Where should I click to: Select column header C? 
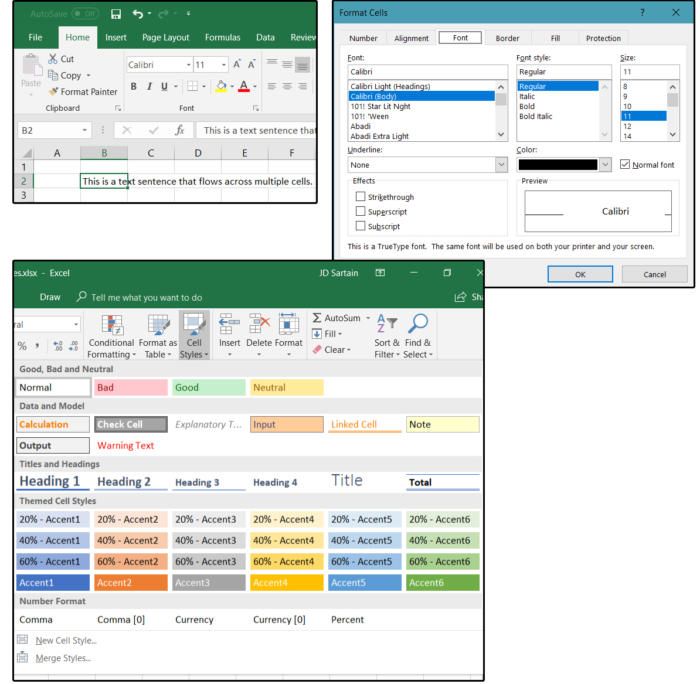pyautogui.click(x=151, y=153)
